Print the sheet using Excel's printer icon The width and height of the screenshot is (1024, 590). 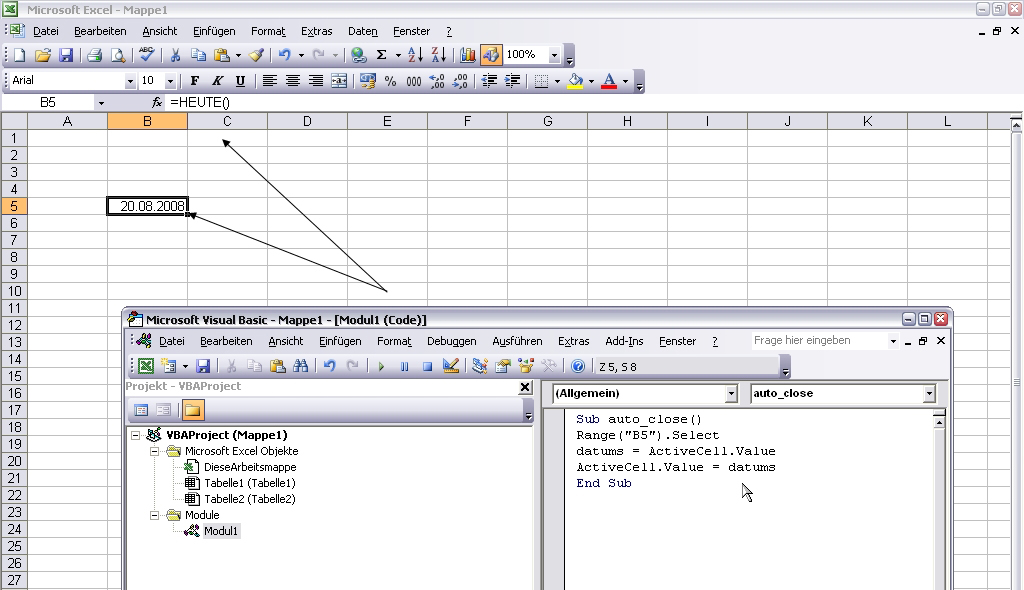(x=95, y=55)
